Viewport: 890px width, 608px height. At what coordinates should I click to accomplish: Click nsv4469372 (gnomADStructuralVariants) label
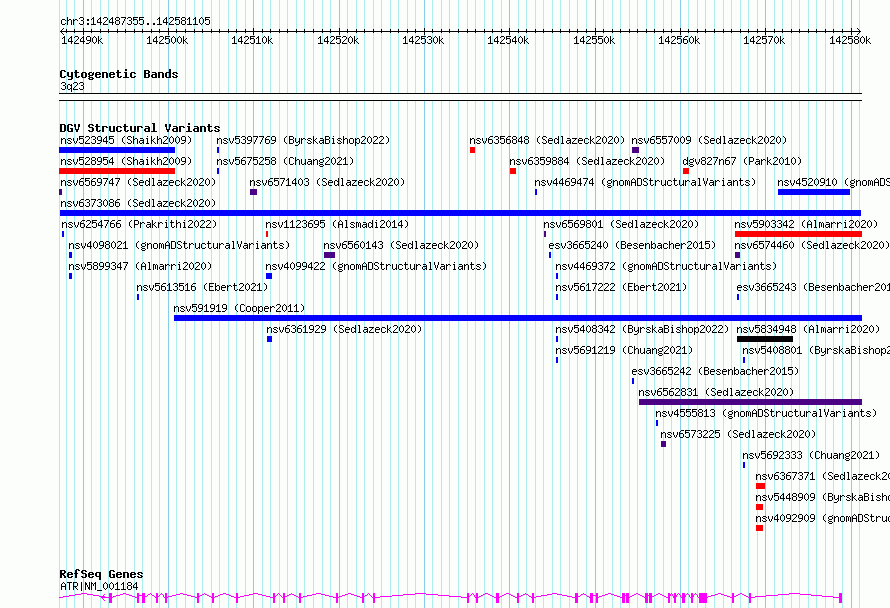[666, 266]
